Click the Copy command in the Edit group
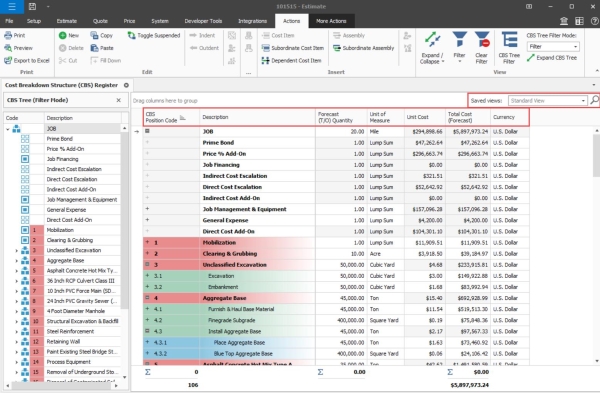Screen dimensions: 600x393 pyautogui.click(x=102, y=35)
